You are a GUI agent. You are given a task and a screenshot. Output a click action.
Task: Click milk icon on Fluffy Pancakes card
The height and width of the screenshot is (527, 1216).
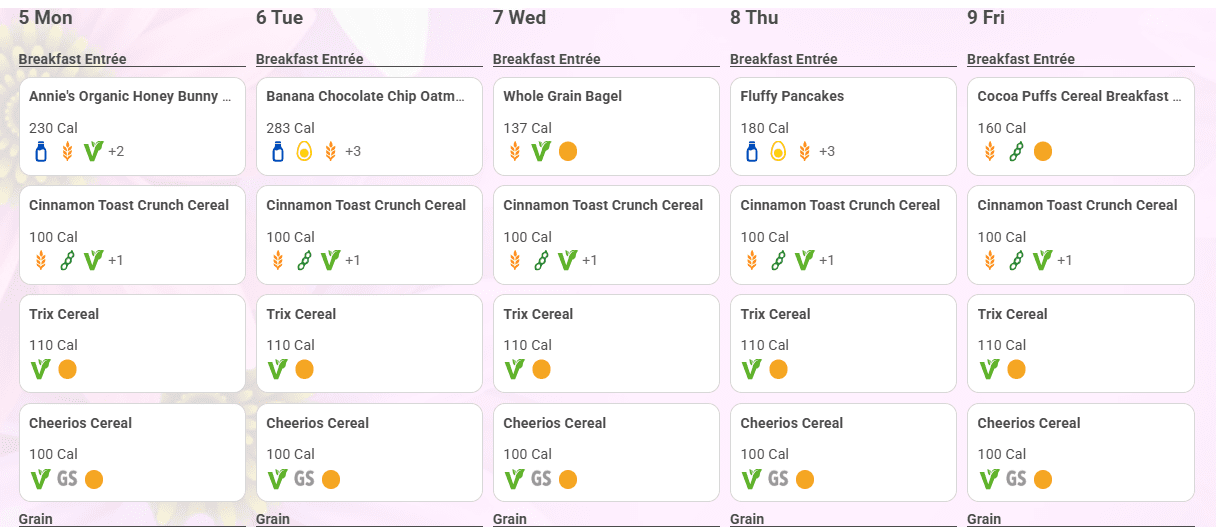click(x=751, y=151)
